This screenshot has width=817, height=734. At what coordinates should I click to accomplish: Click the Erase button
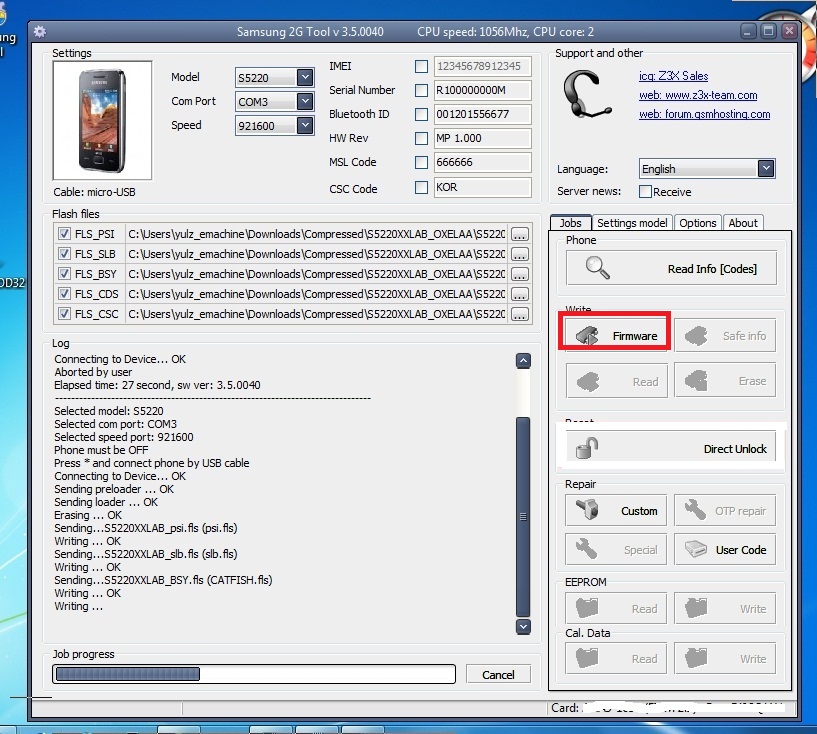[725, 381]
